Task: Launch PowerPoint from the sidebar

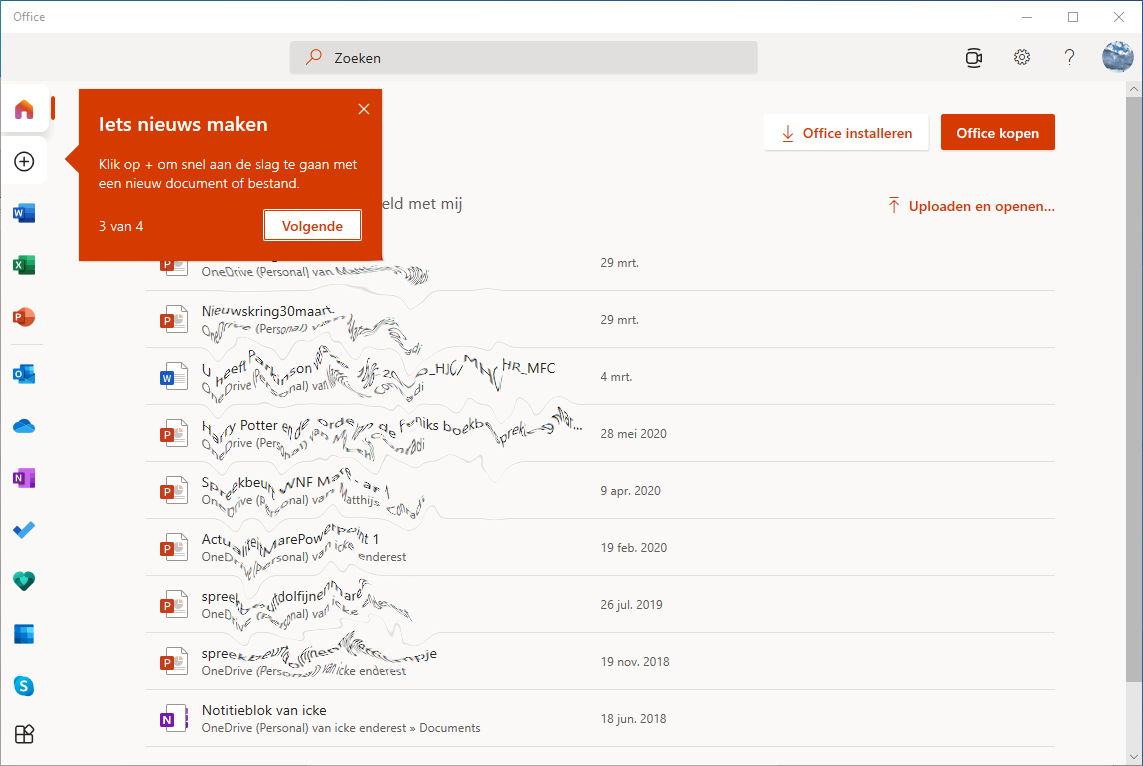Action: pos(24,317)
